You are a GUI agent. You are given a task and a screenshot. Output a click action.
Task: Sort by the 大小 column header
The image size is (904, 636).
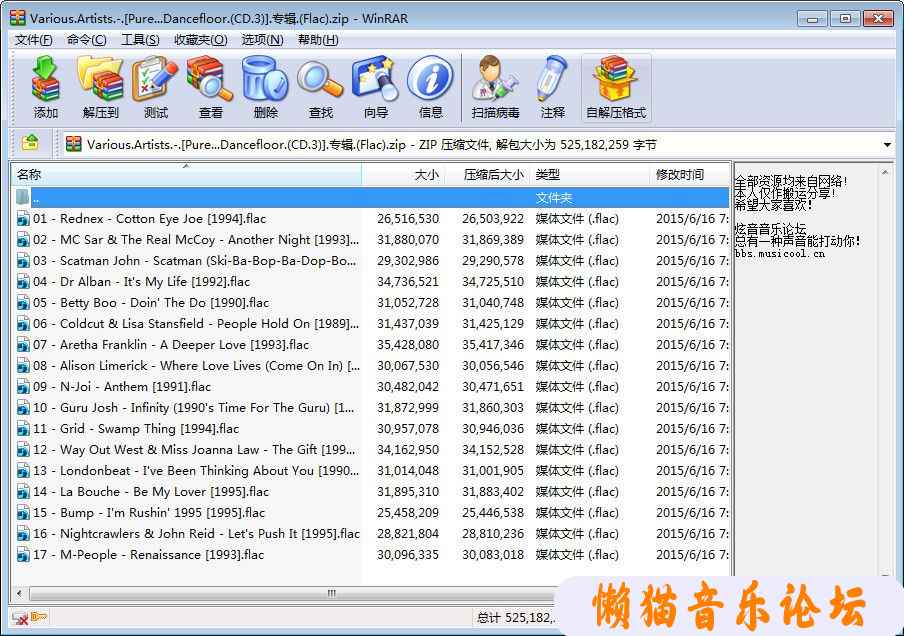[403, 175]
